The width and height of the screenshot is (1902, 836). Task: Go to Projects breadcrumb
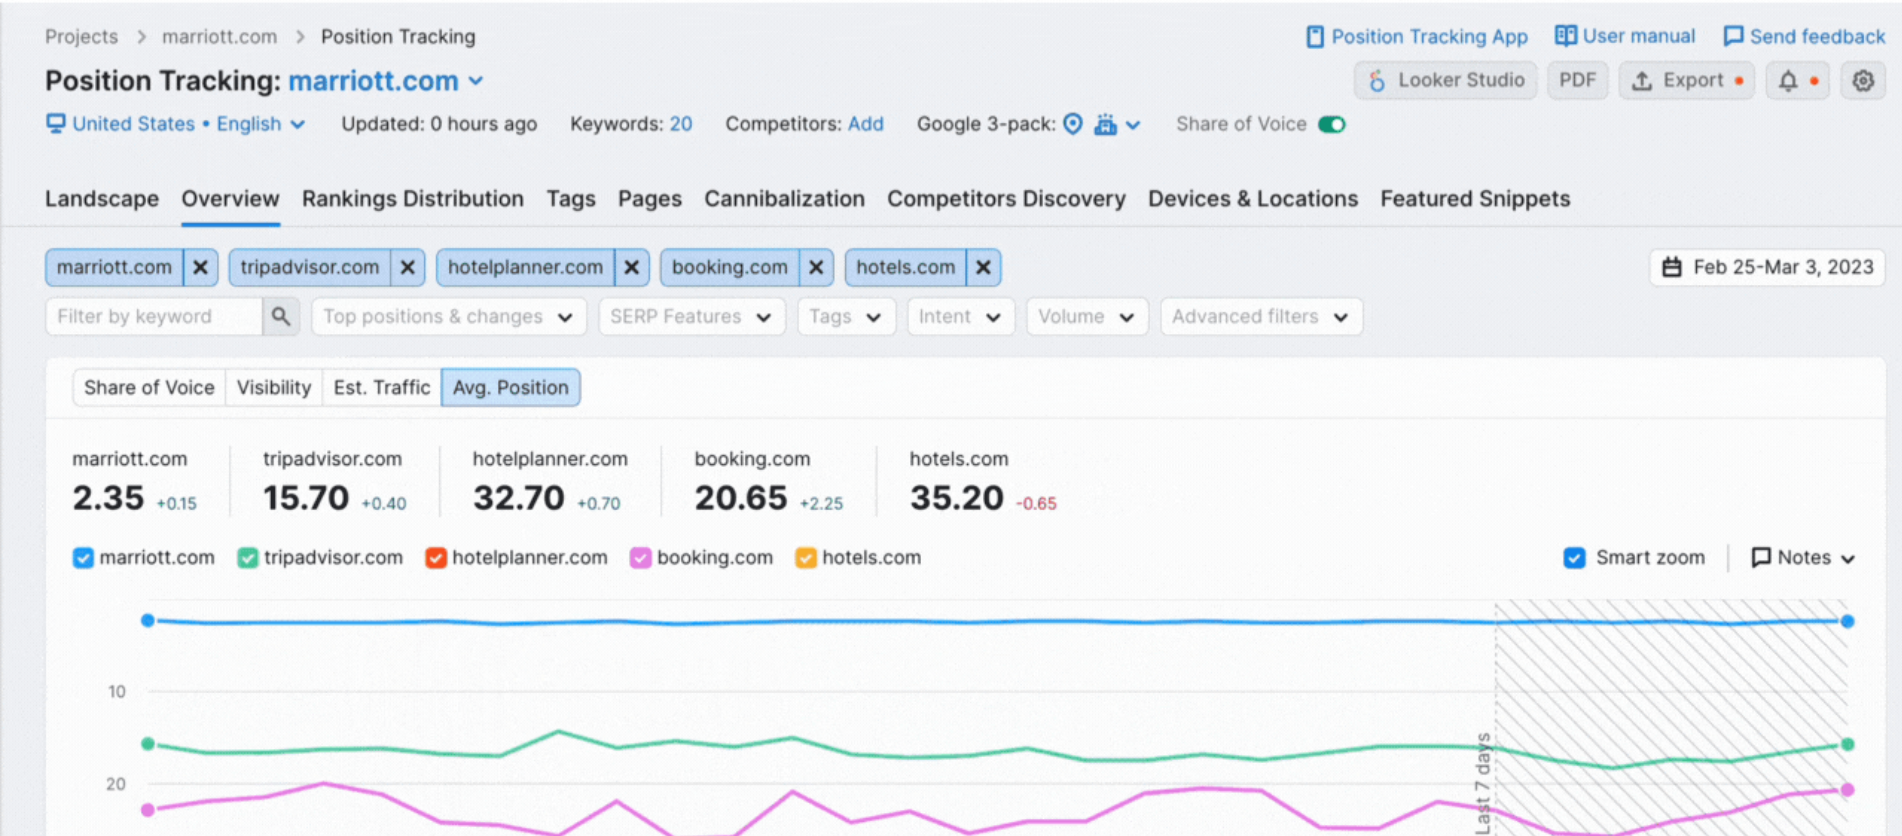81,37
